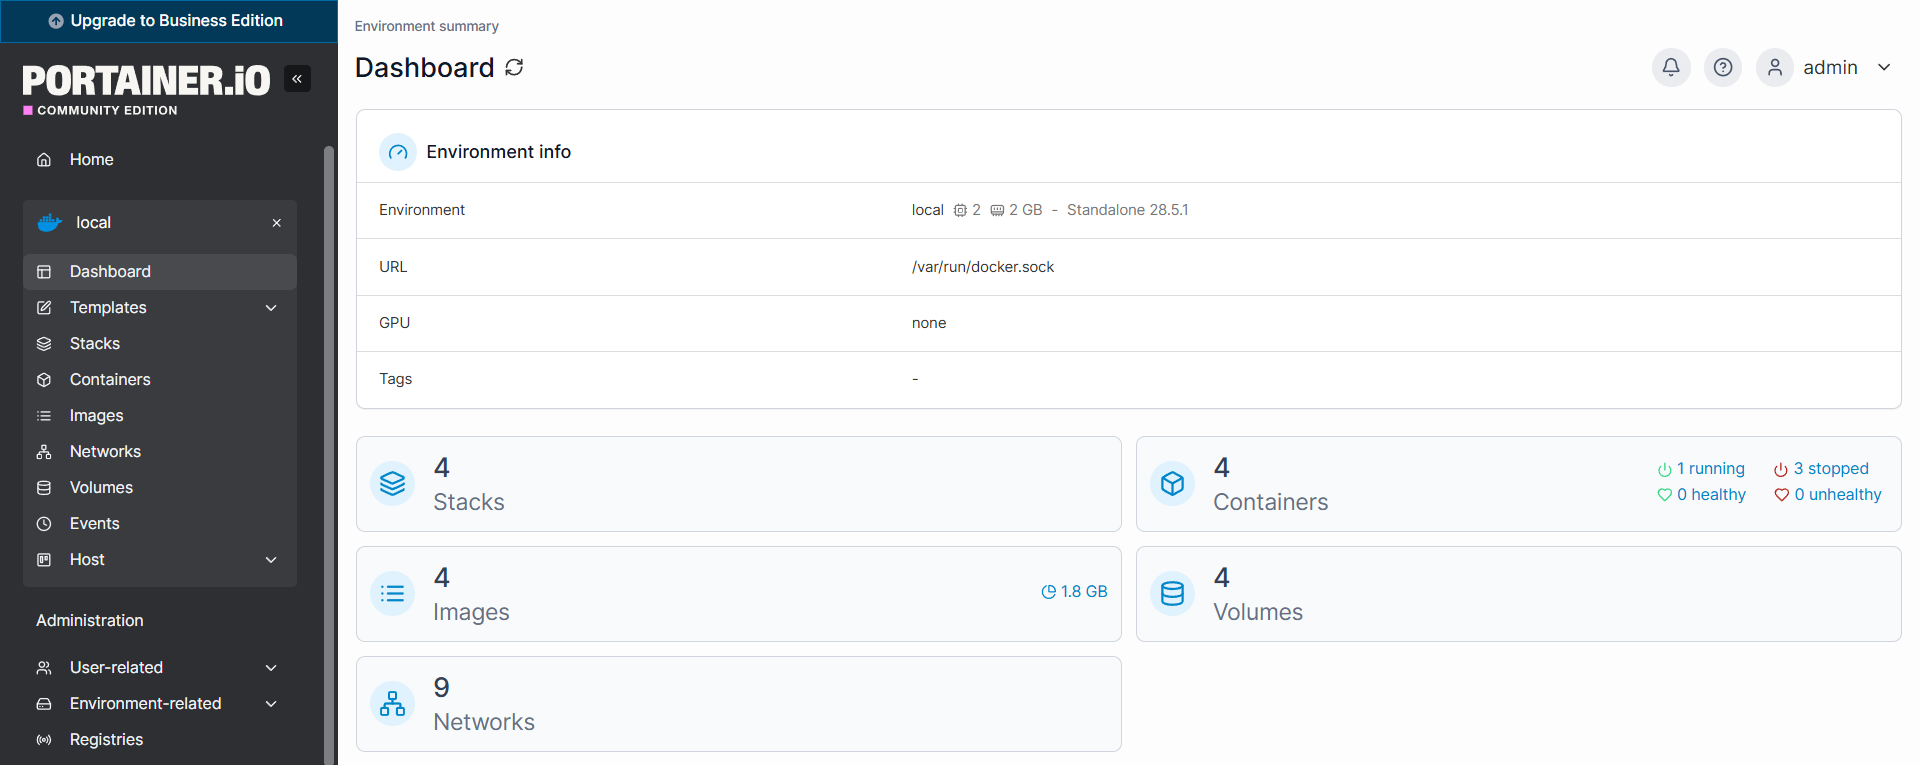Click the Templates edit icon in sidebar
The height and width of the screenshot is (765, 1920).
coord(44,308)
